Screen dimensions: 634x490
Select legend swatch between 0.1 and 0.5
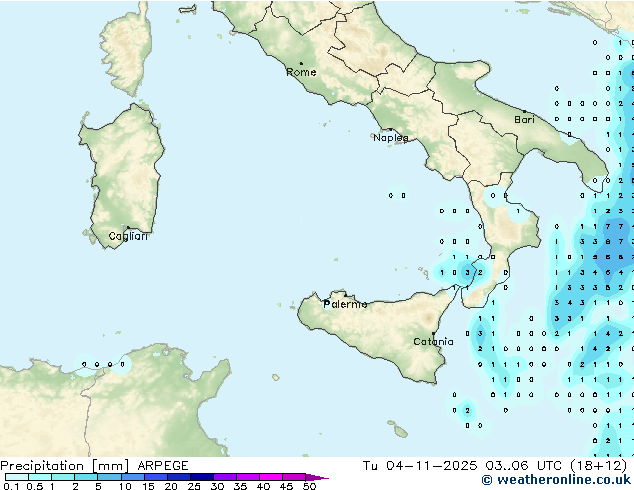click(17, 477)
